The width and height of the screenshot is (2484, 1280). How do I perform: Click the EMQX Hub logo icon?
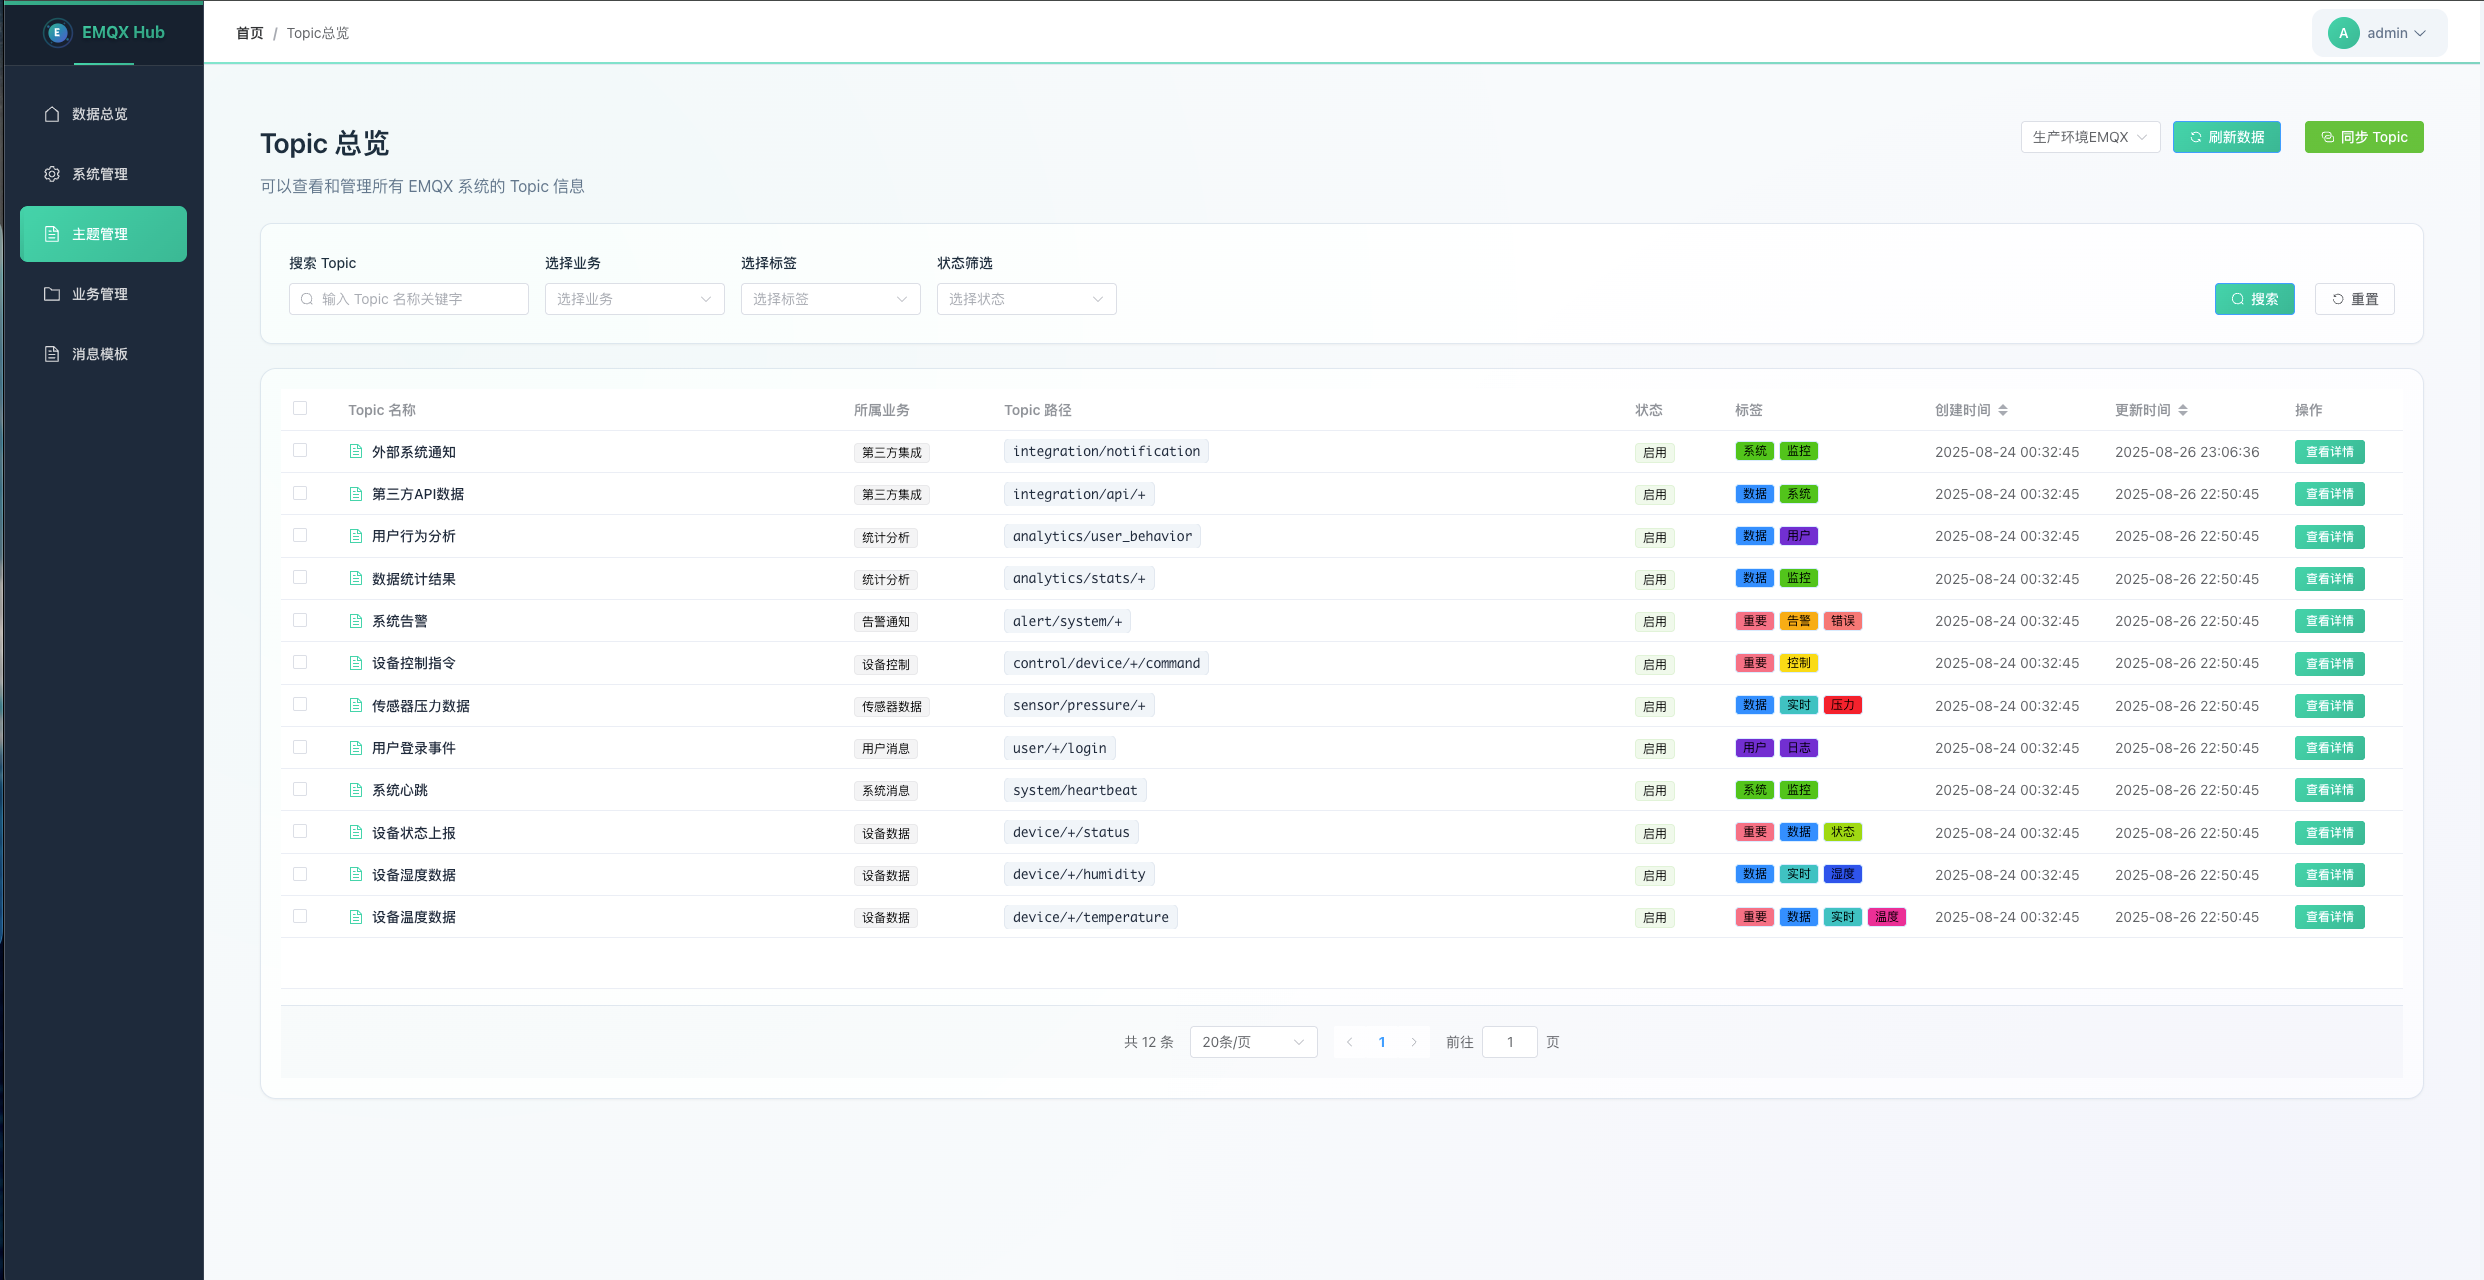point(57,33)
